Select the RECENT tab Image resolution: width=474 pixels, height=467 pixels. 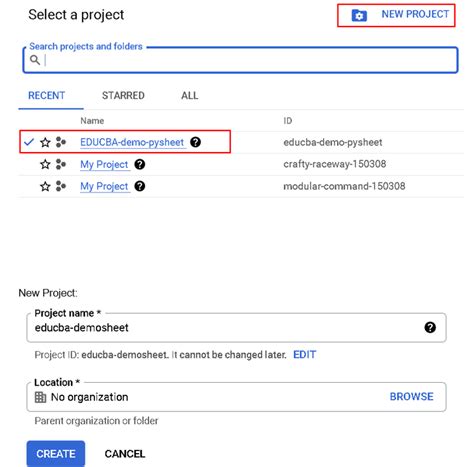pyautogui.click(x=46, y=96)
